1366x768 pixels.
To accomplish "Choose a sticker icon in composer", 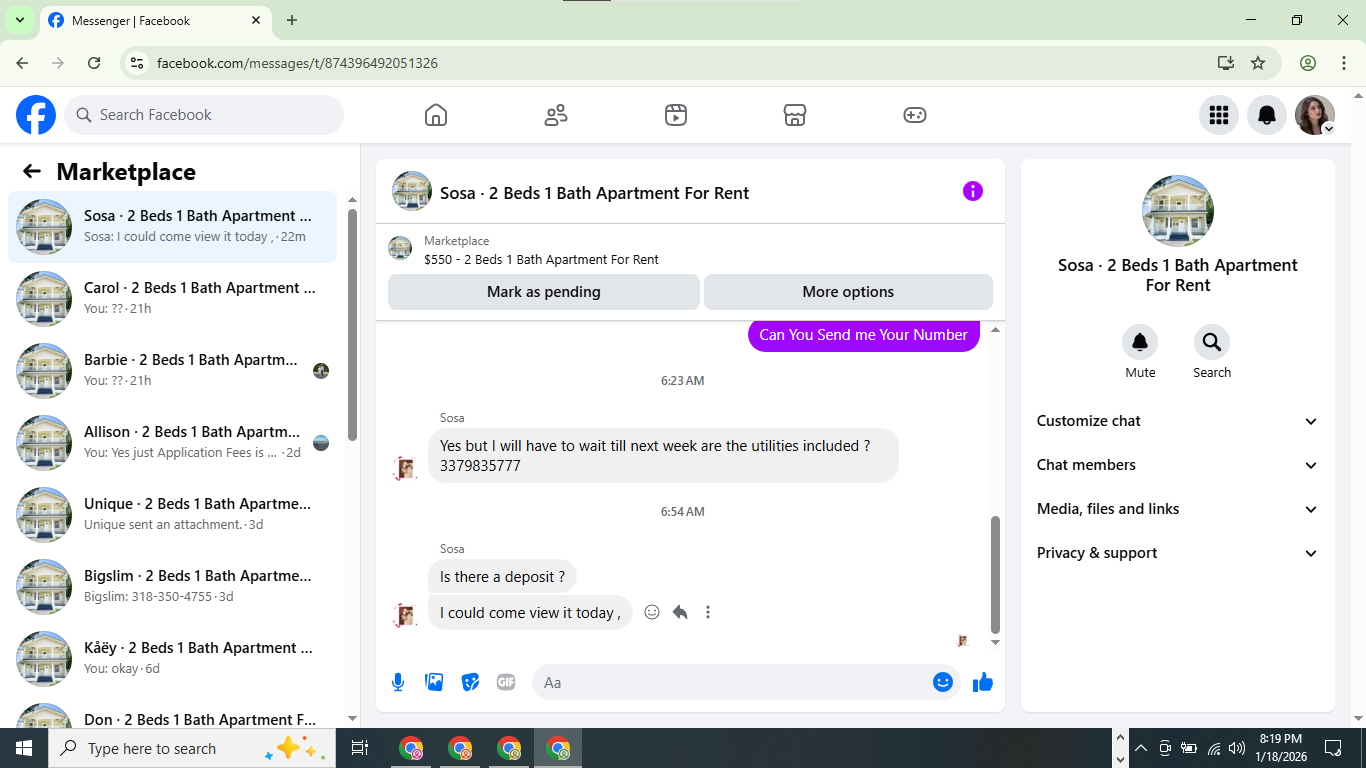I will (470, 682).
